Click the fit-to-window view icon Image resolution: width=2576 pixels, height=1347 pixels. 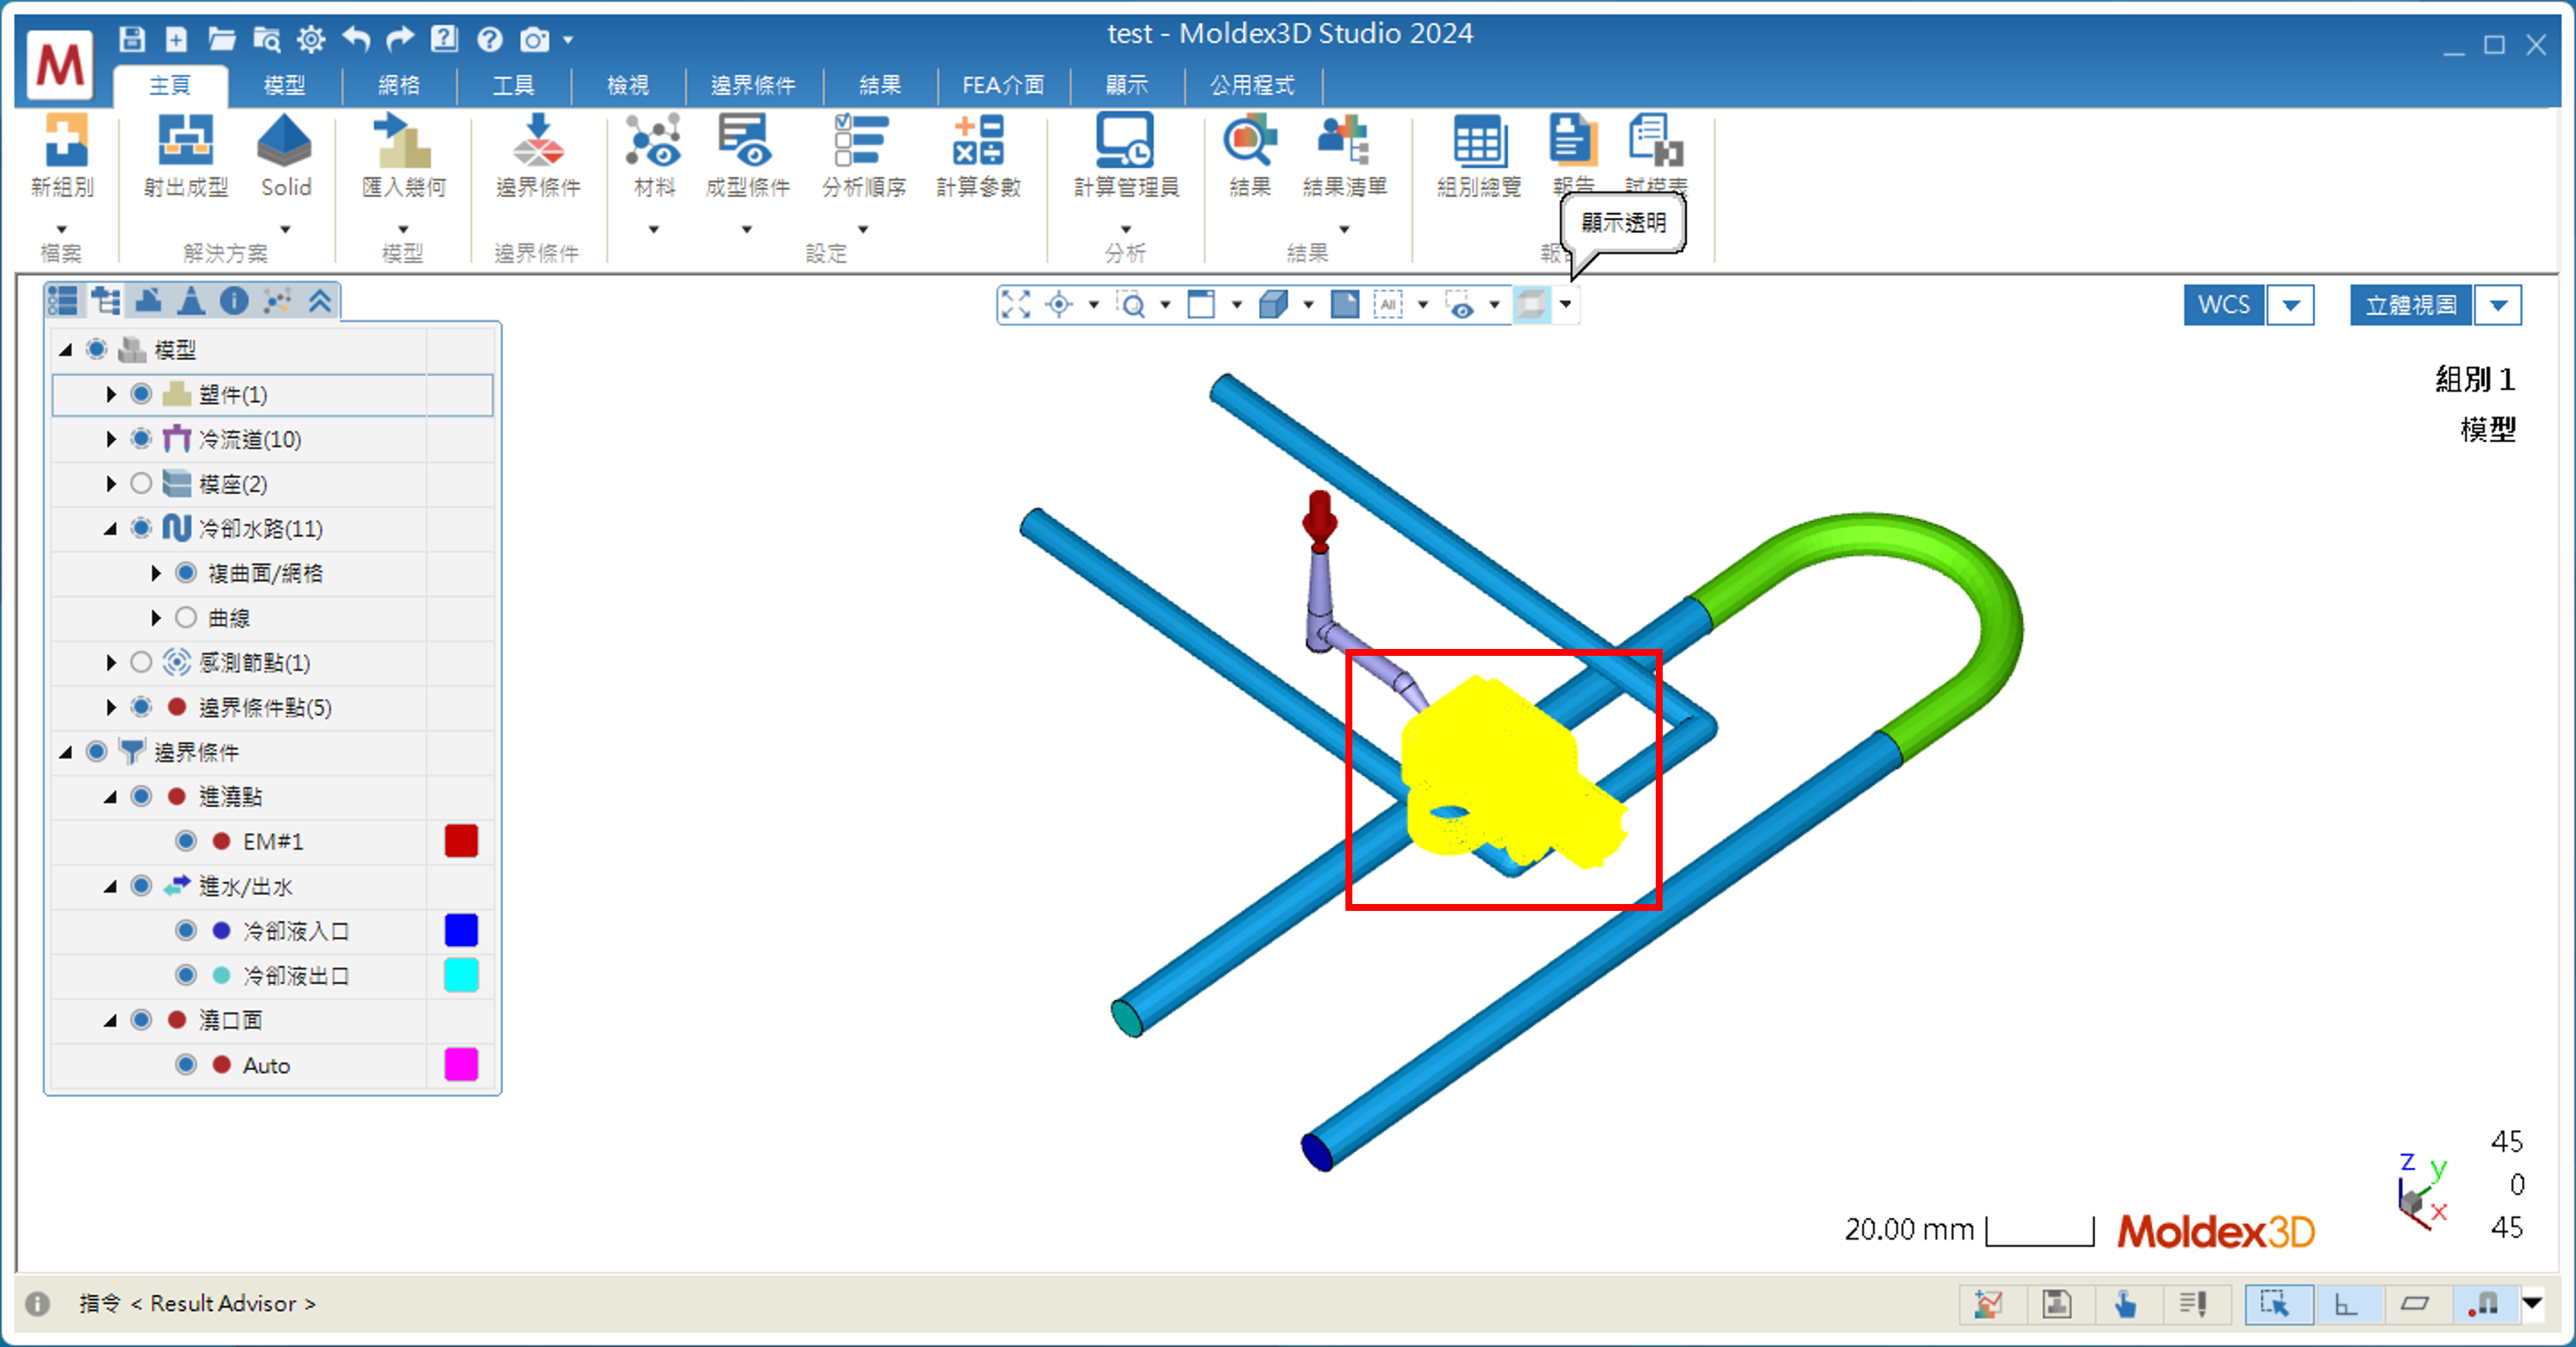click(x=1016, y=304)
